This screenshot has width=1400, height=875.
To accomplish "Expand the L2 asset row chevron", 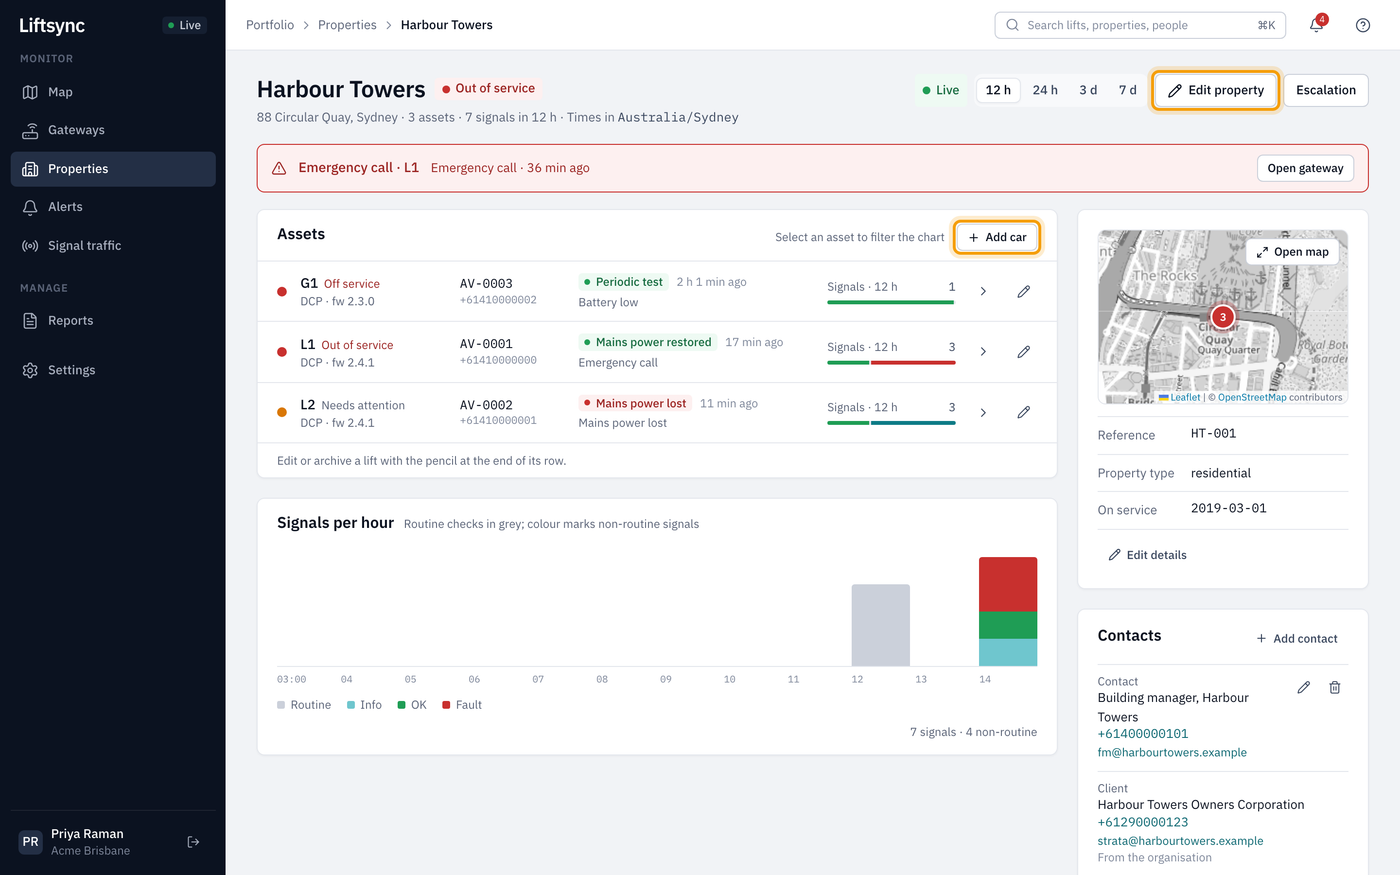I will tap(983, 412).
